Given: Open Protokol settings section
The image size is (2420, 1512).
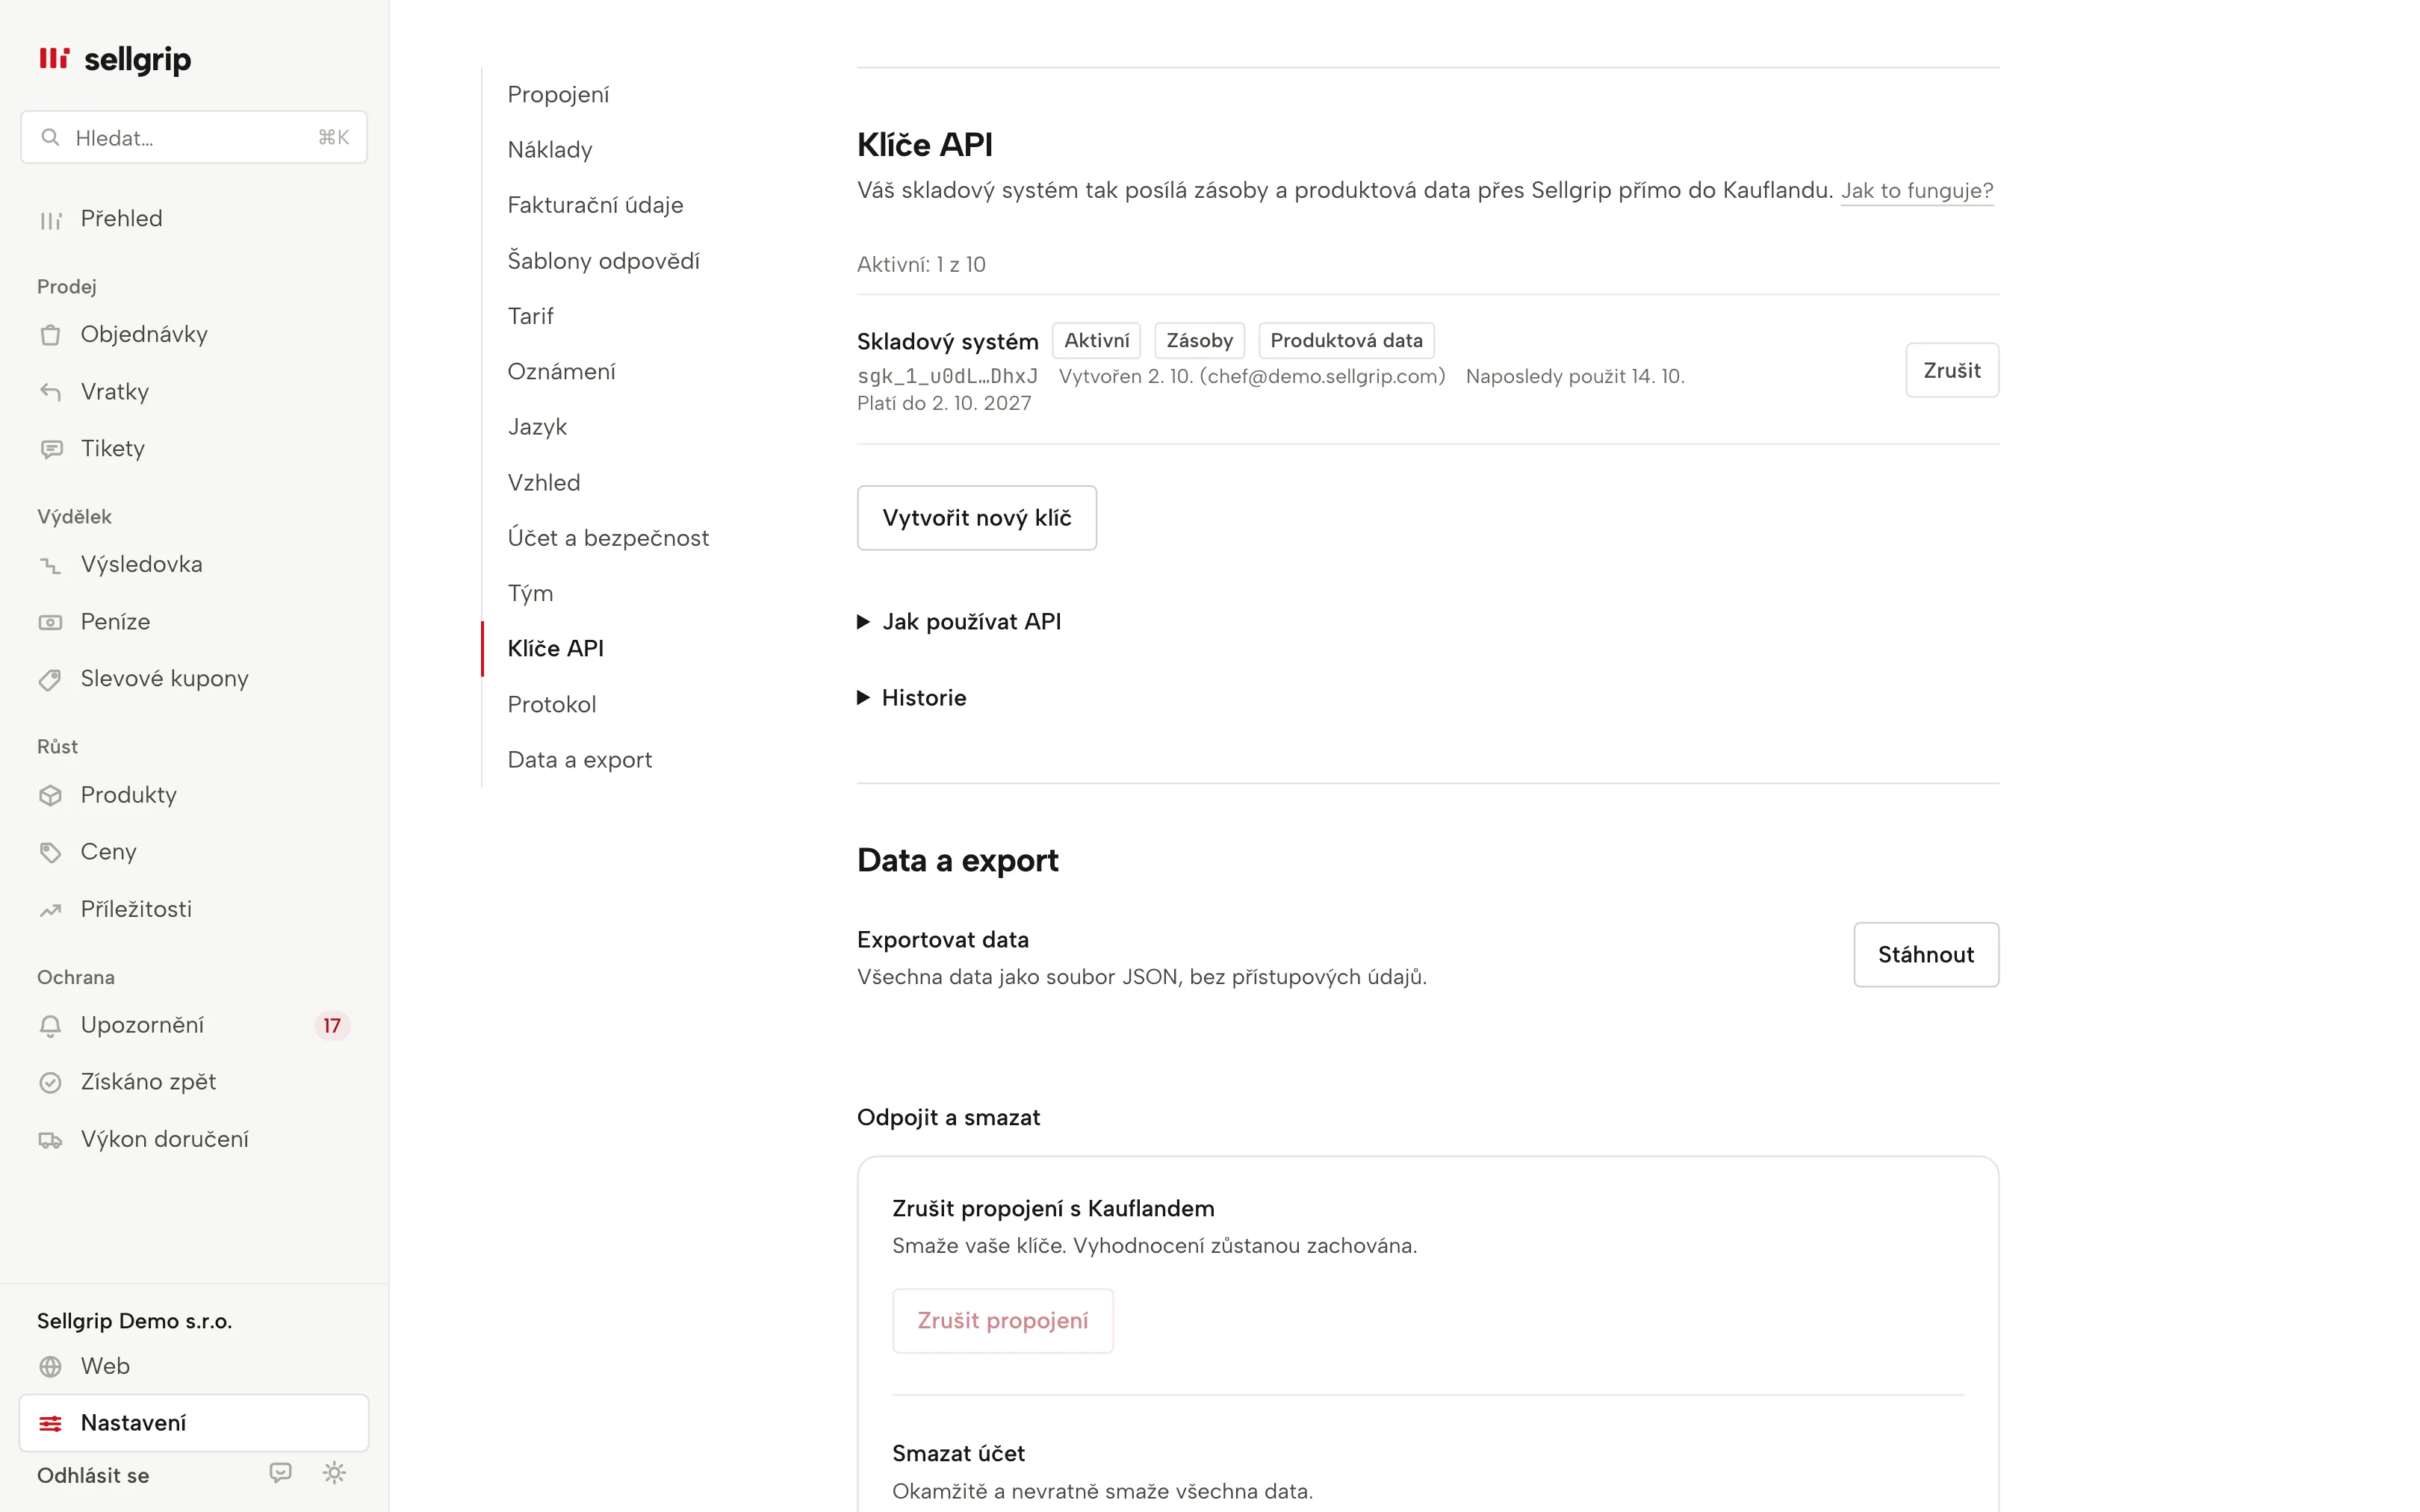Looking at the screenshot, I should coord(552,704).
